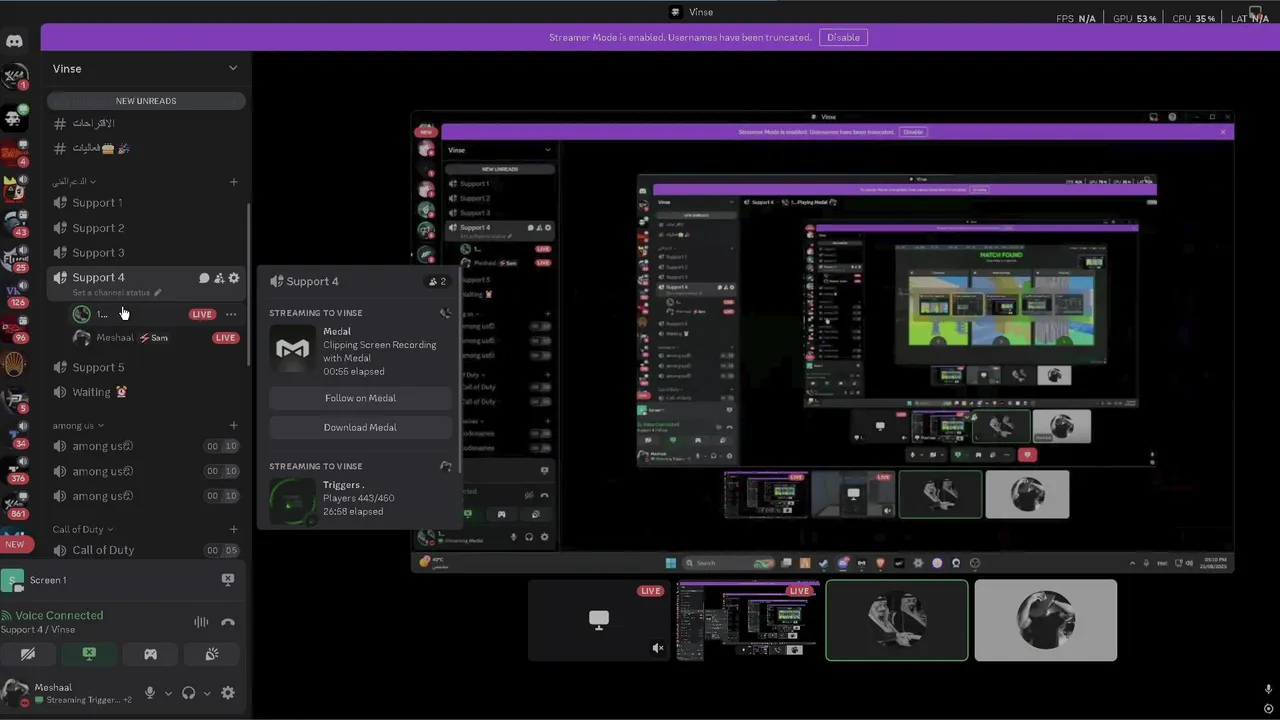
Task: Open Support 4 channel settings gear
Action: pyautogui.click(x=234, y=278)
